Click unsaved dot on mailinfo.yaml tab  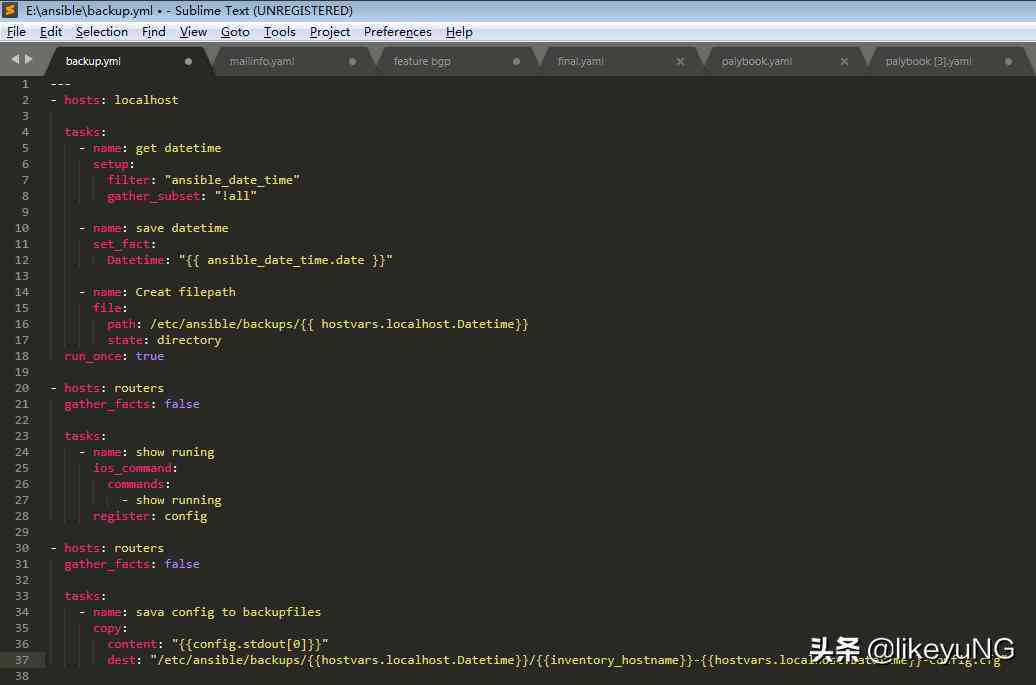tap(352, 61)
